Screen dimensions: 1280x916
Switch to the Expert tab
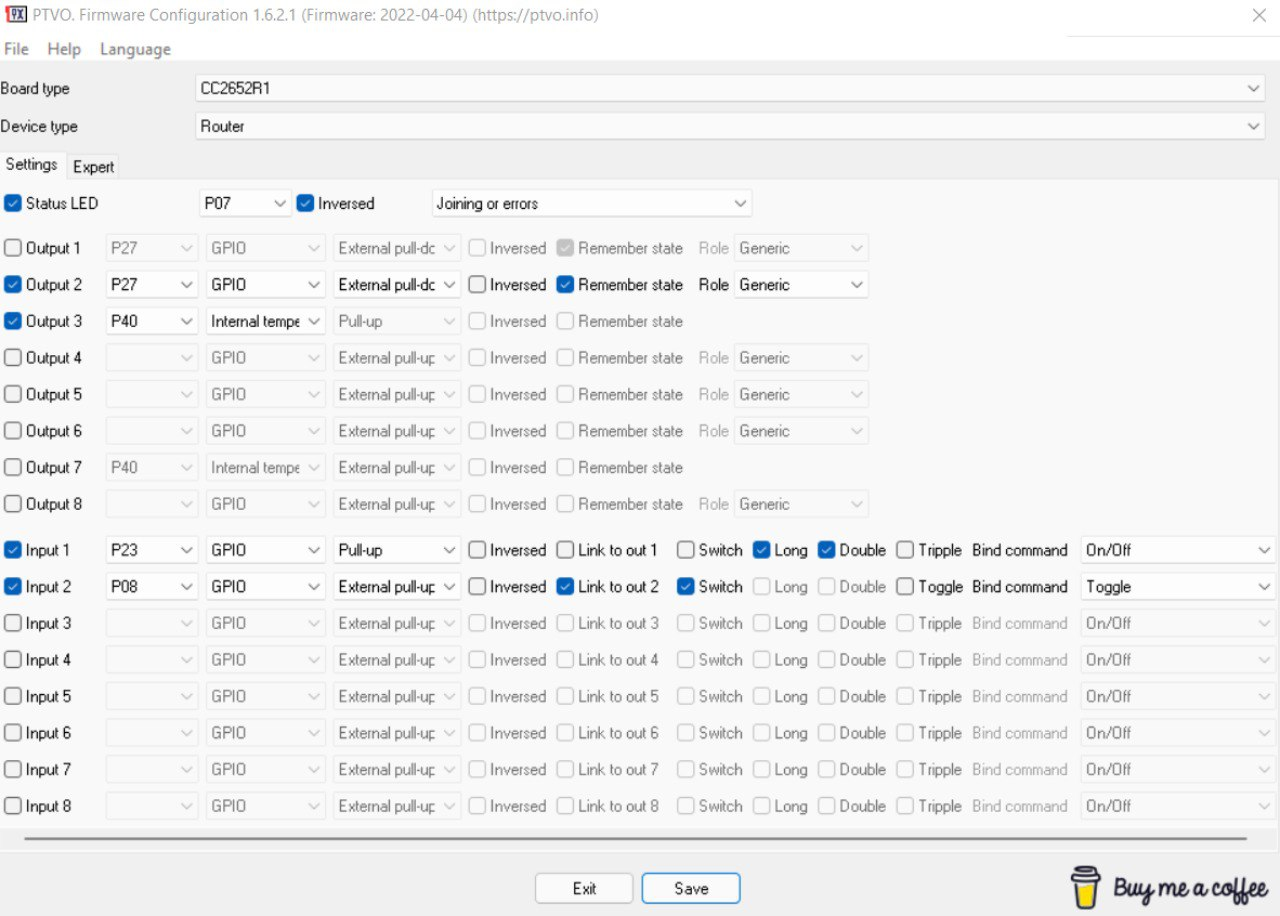coord(92,167)
